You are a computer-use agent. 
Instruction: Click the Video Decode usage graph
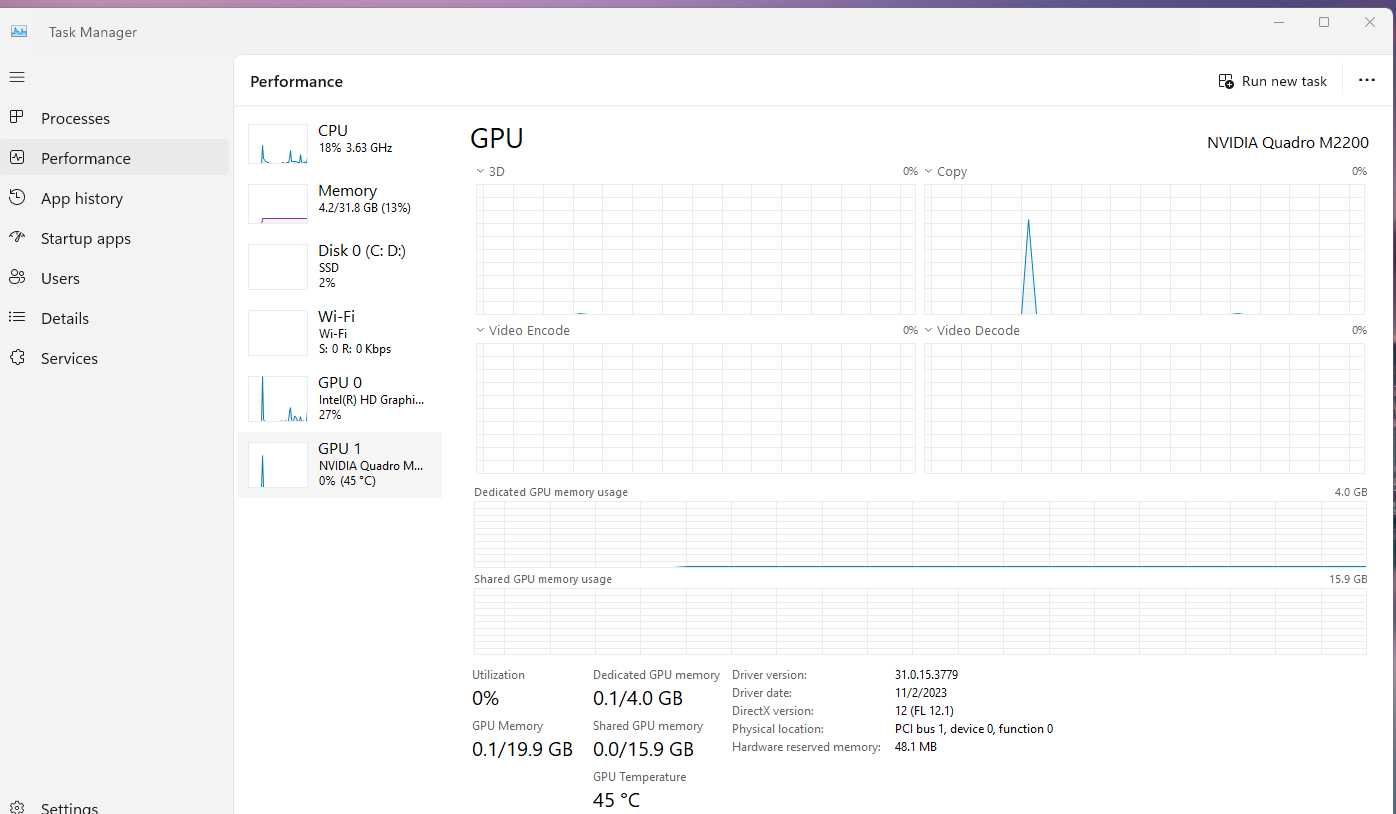pos(1144,408)
